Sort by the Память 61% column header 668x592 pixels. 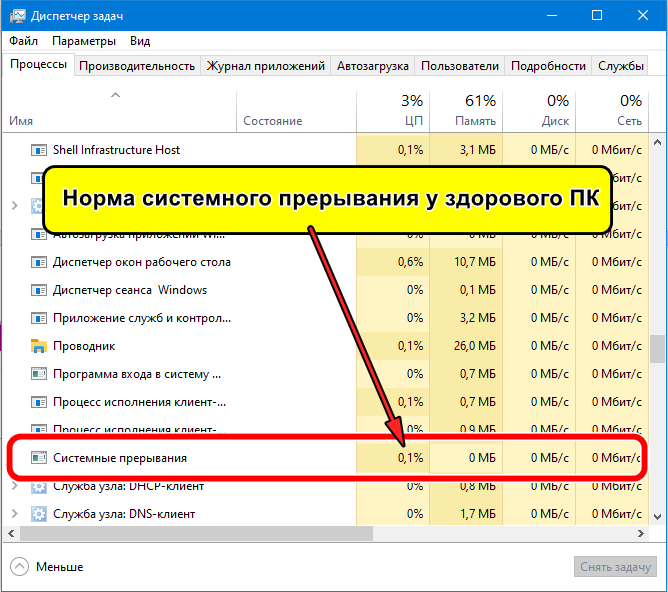tap(466, 112)
